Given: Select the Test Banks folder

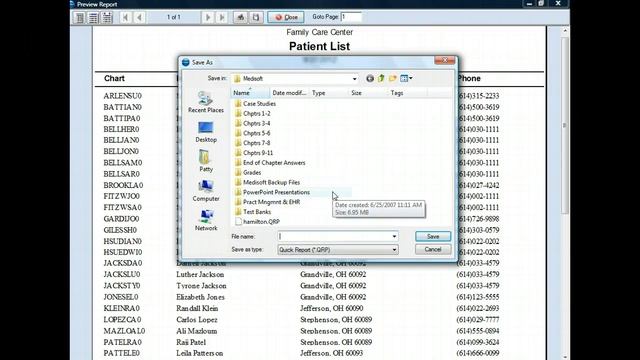Looking at the screenshot, I should pyautogui.click(x=253, y=212).
